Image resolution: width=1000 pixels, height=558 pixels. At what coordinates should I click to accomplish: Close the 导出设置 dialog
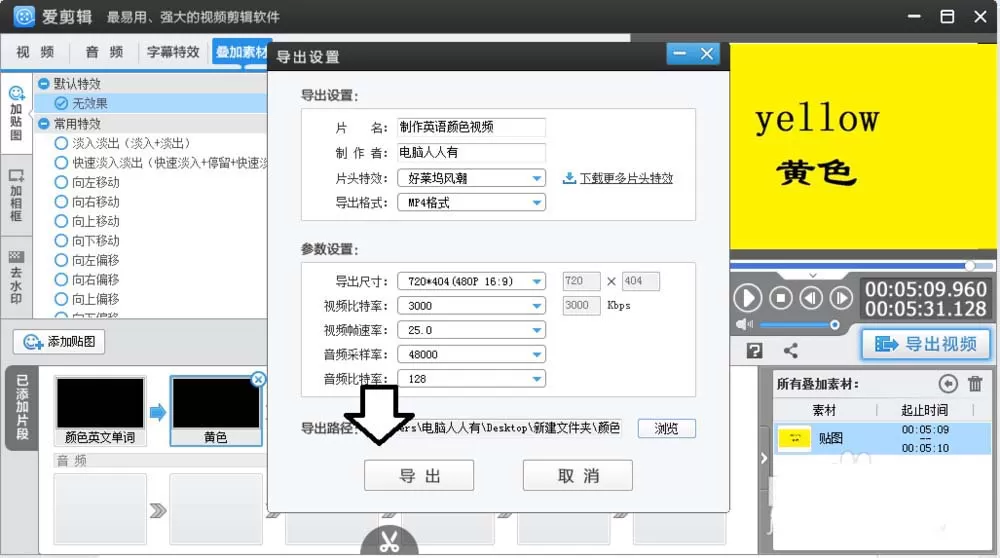pyautogui.click(x=707, y=54)
